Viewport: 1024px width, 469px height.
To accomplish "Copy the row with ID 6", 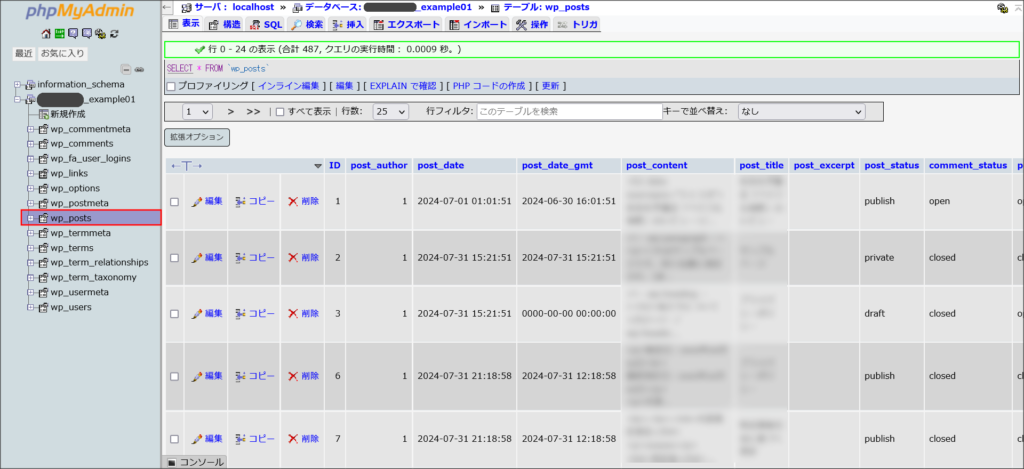I will tap(255, 376).
